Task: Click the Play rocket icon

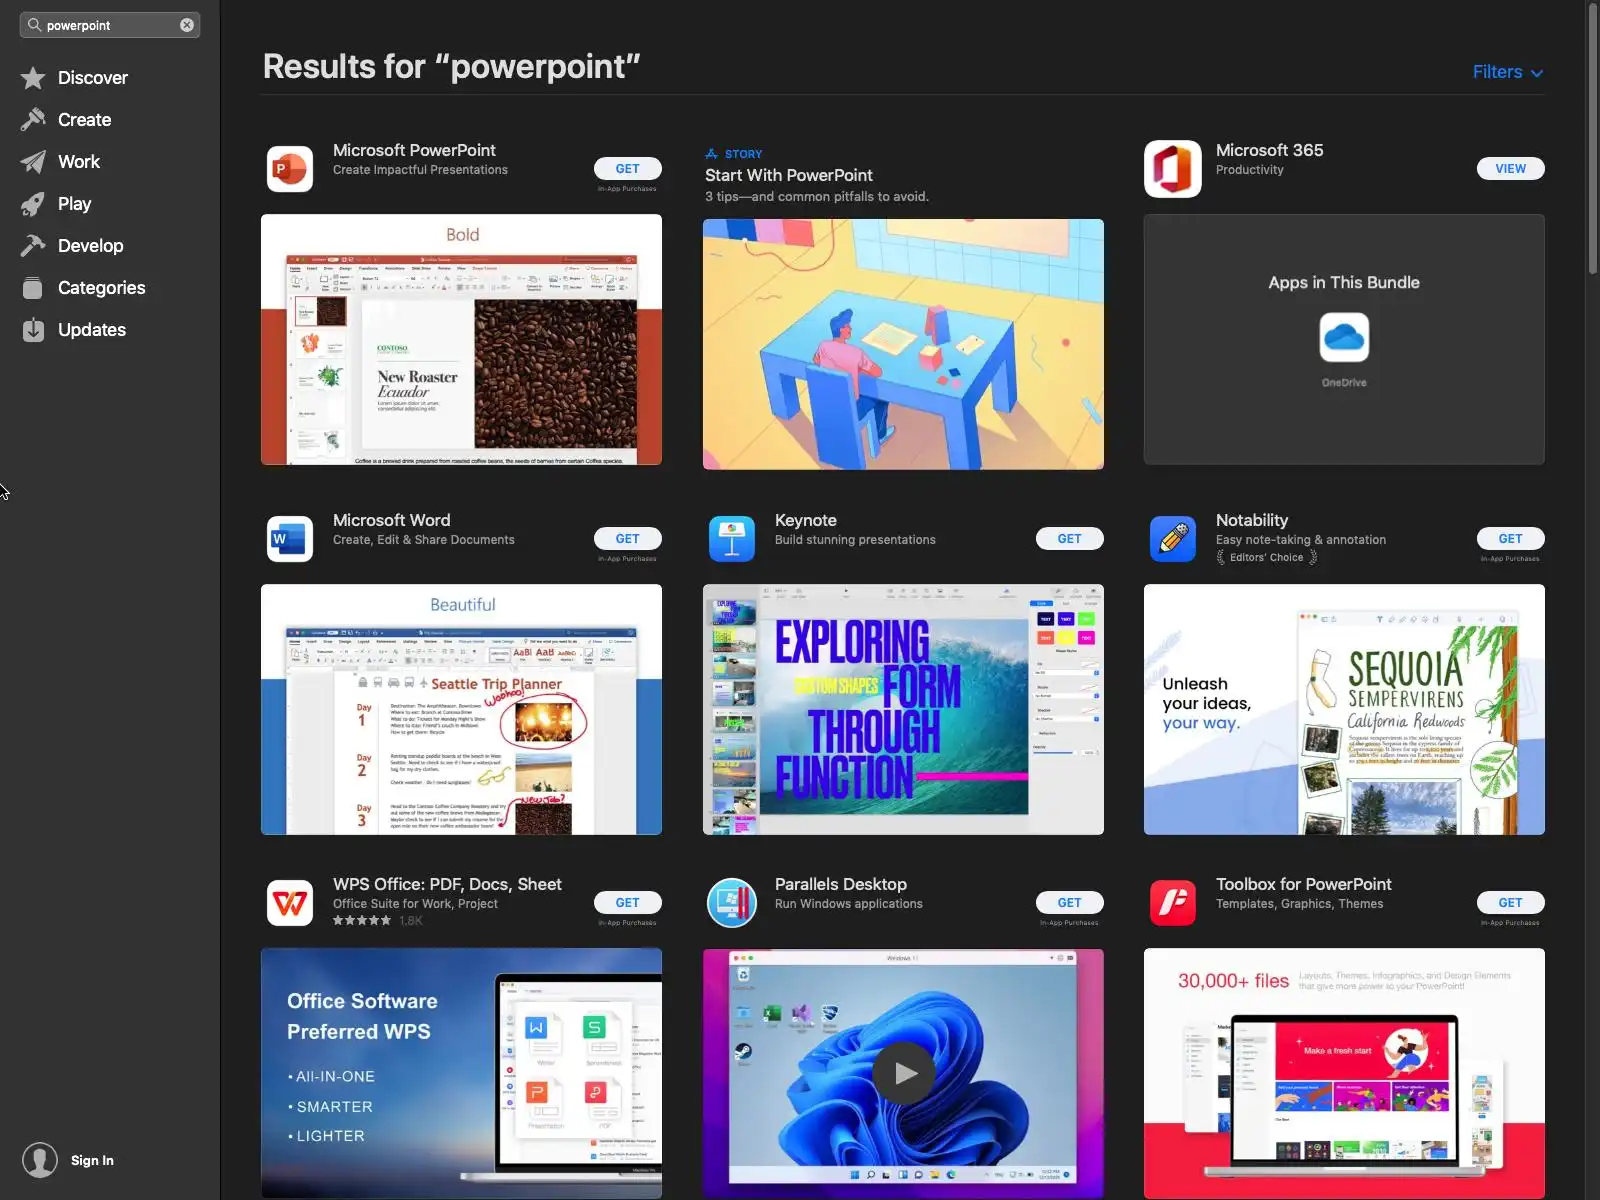Action: click(33, 204)
